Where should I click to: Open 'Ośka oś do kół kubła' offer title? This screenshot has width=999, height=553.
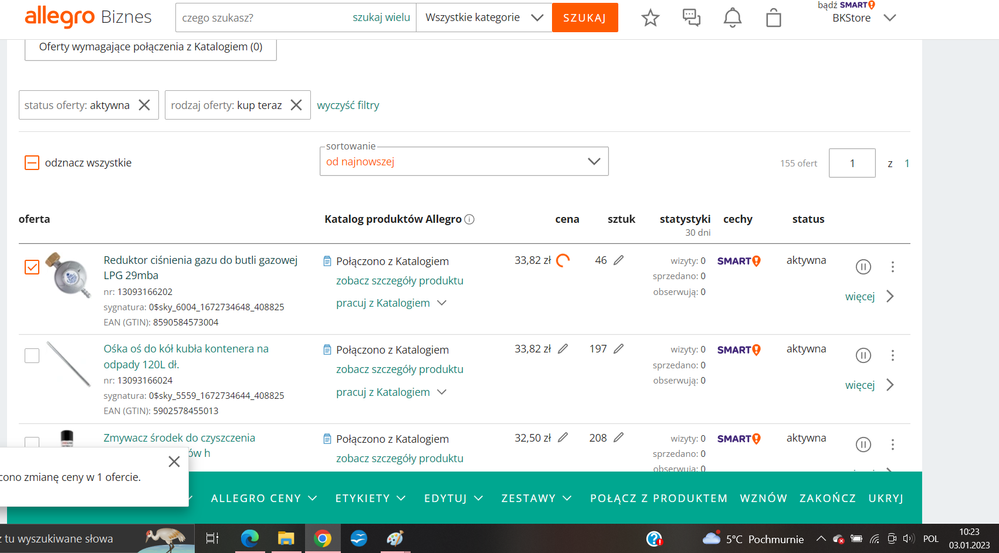[186, 357]
